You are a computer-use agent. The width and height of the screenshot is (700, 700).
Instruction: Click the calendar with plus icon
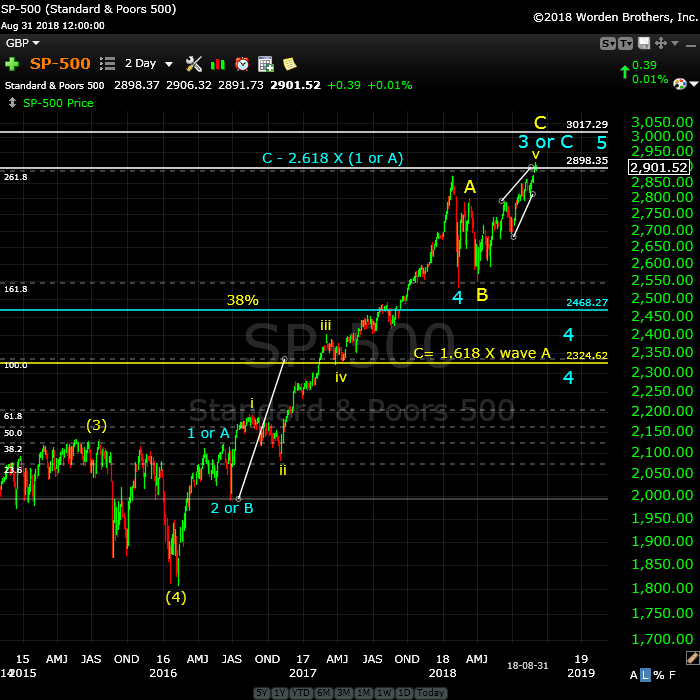point(266,64)
